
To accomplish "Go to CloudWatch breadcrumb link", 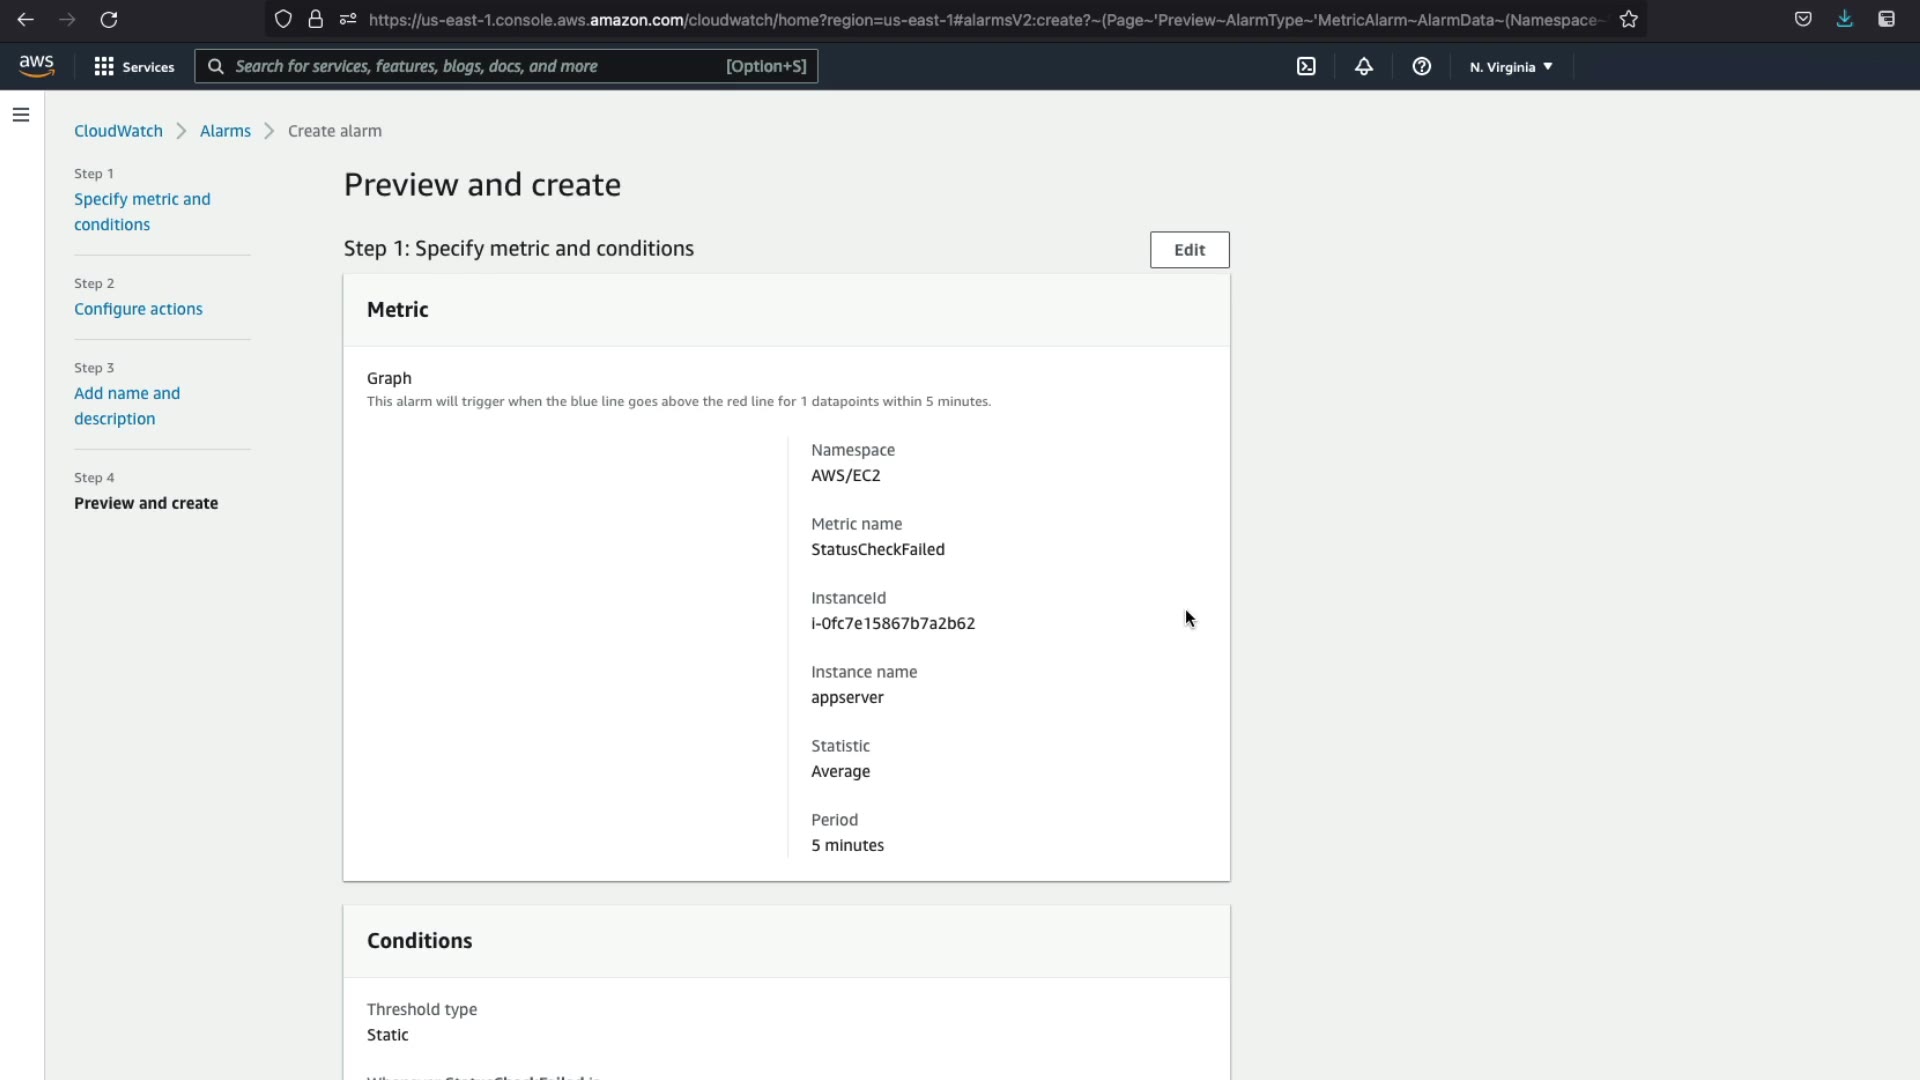I will tap(118, 131).
